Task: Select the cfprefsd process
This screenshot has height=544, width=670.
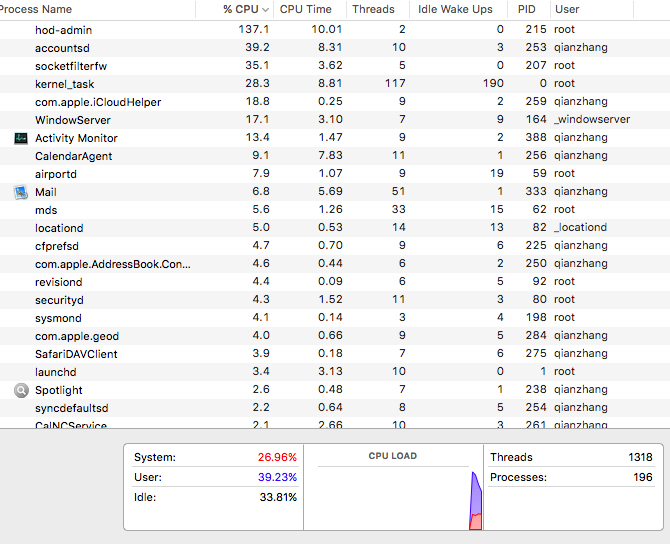Action: point(57,246)
